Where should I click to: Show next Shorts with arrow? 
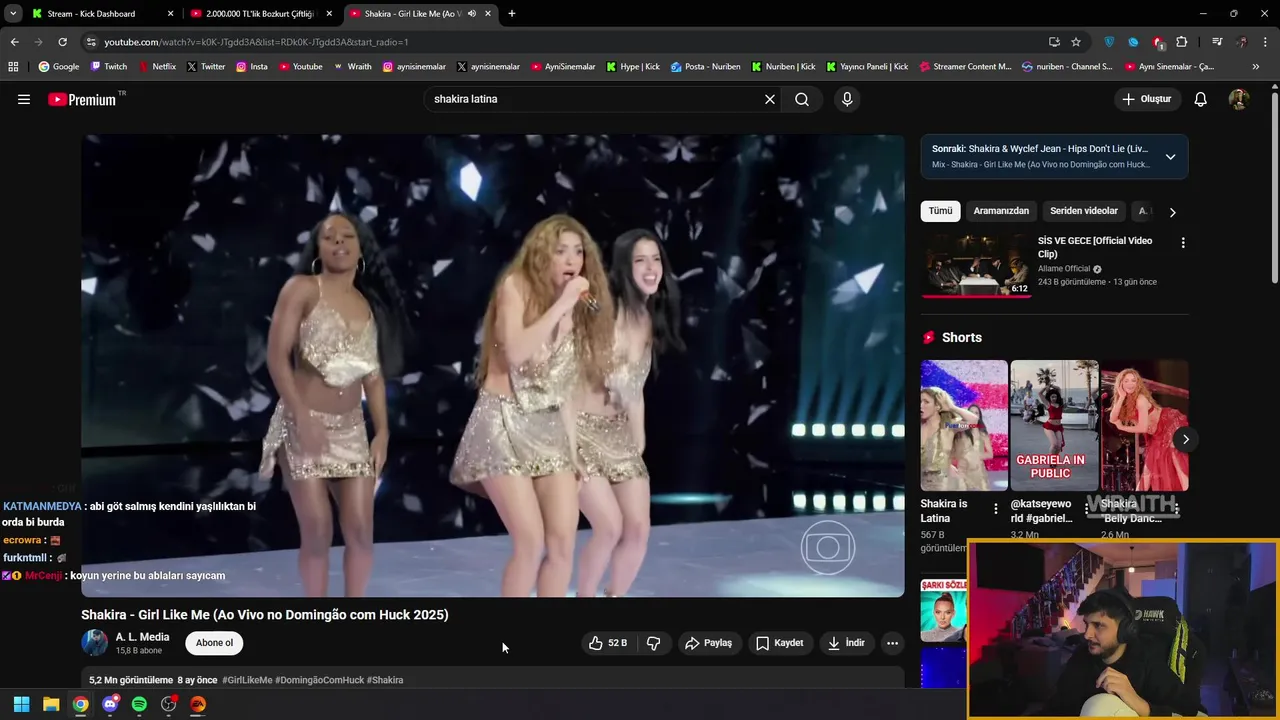coord(1186,439)
